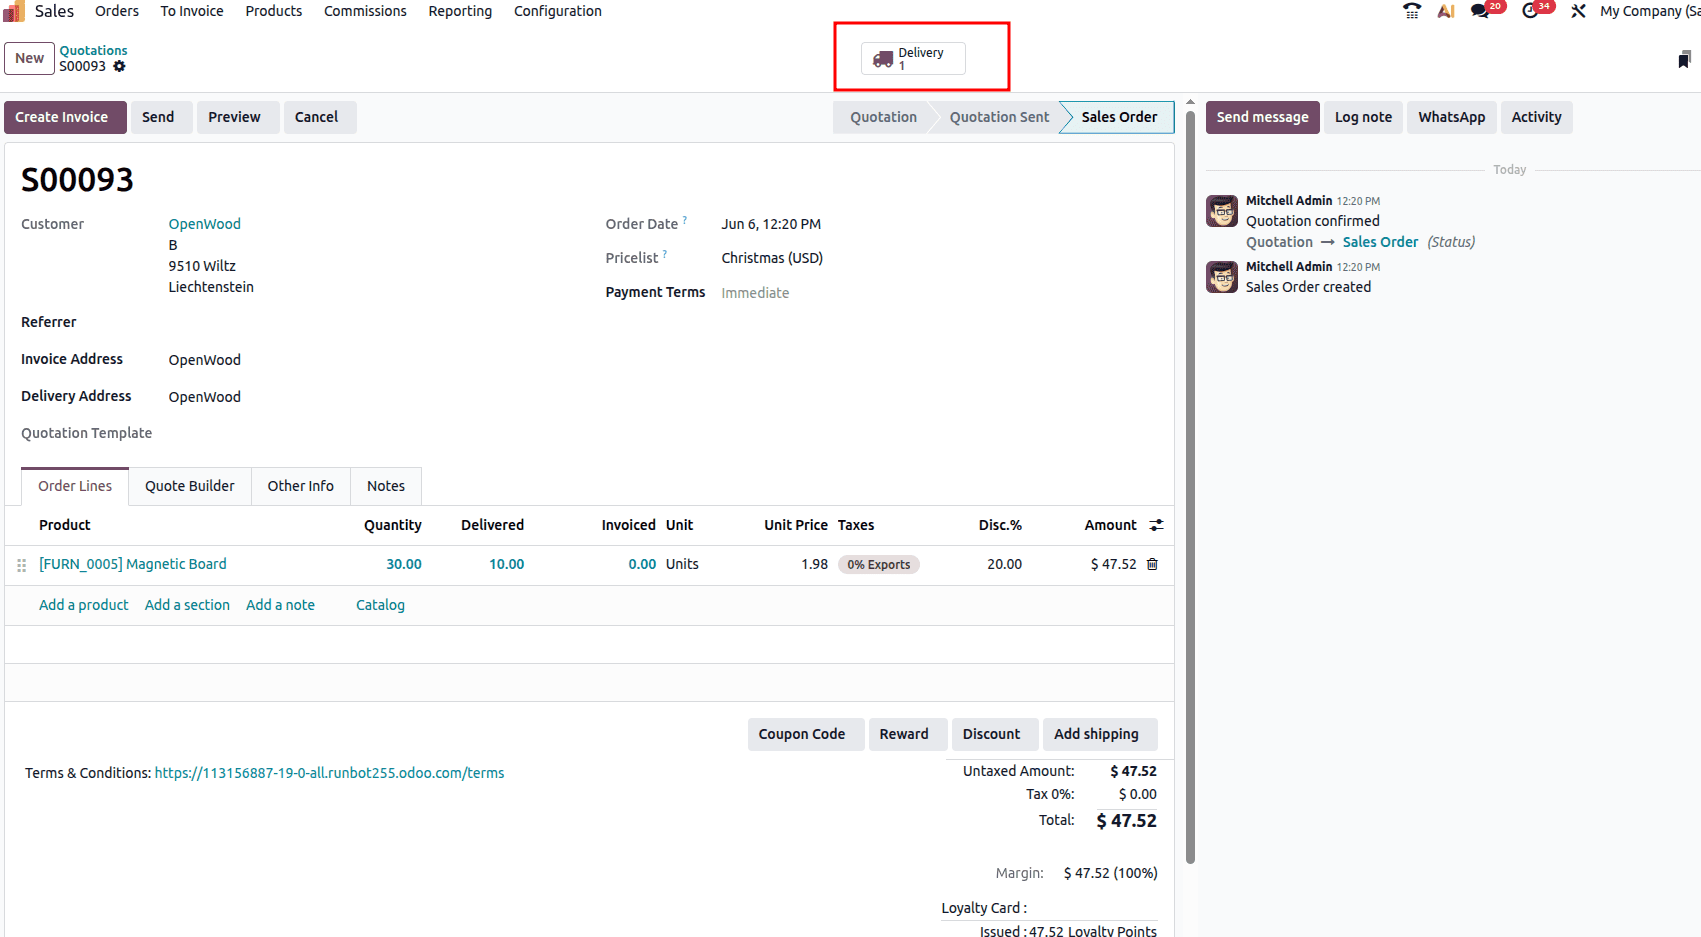Open the My Company switcher
The height and width of the screenshot is (937, 1701).
point(1649,11)
